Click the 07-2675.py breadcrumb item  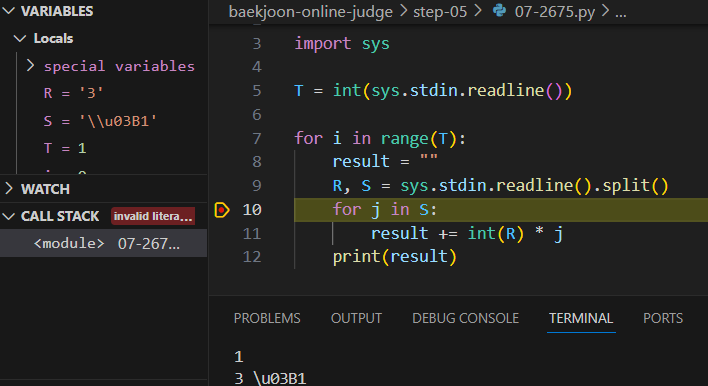click(x=555, y=11)
